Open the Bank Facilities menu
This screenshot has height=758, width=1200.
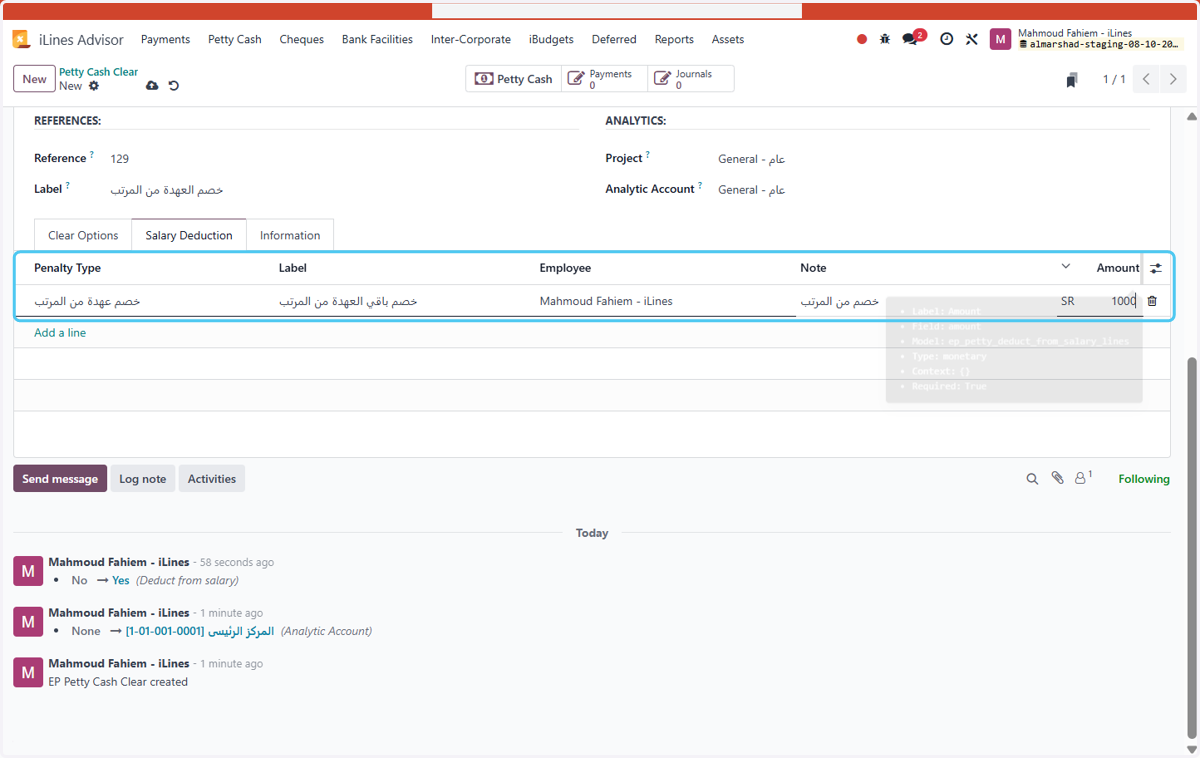[x=377, y=40]
